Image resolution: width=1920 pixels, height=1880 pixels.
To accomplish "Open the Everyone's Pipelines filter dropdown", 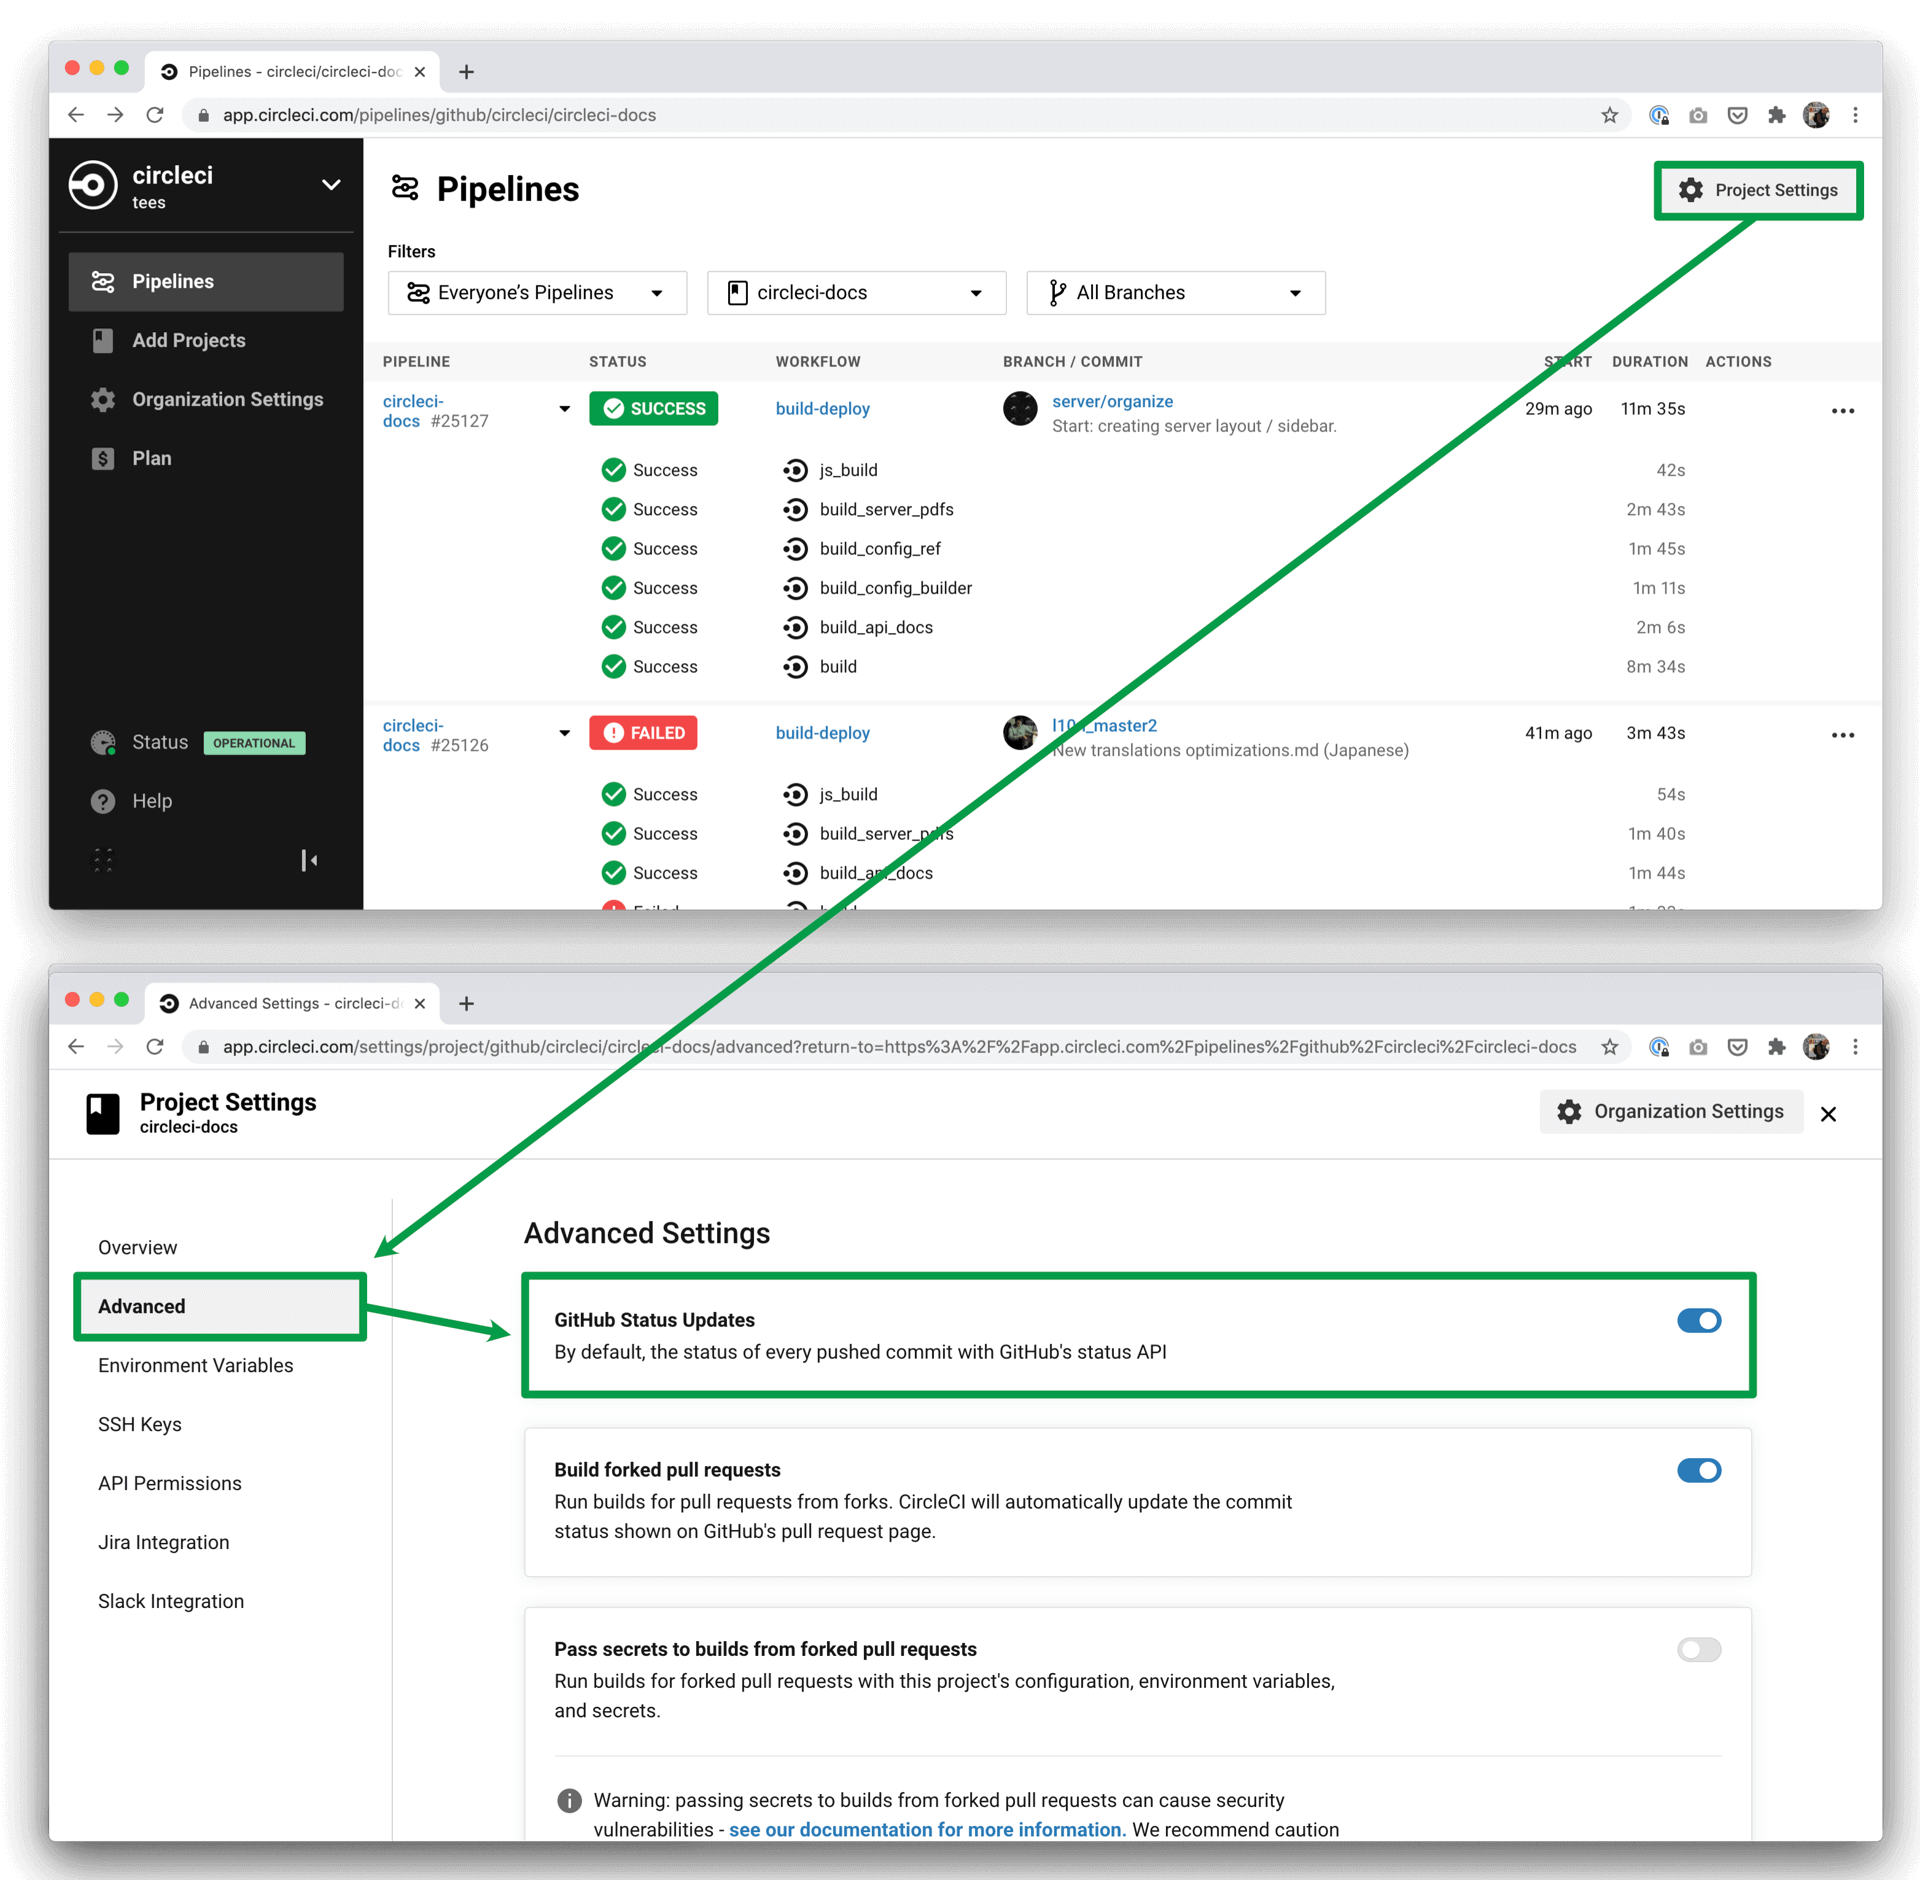I will coord(537,293).
